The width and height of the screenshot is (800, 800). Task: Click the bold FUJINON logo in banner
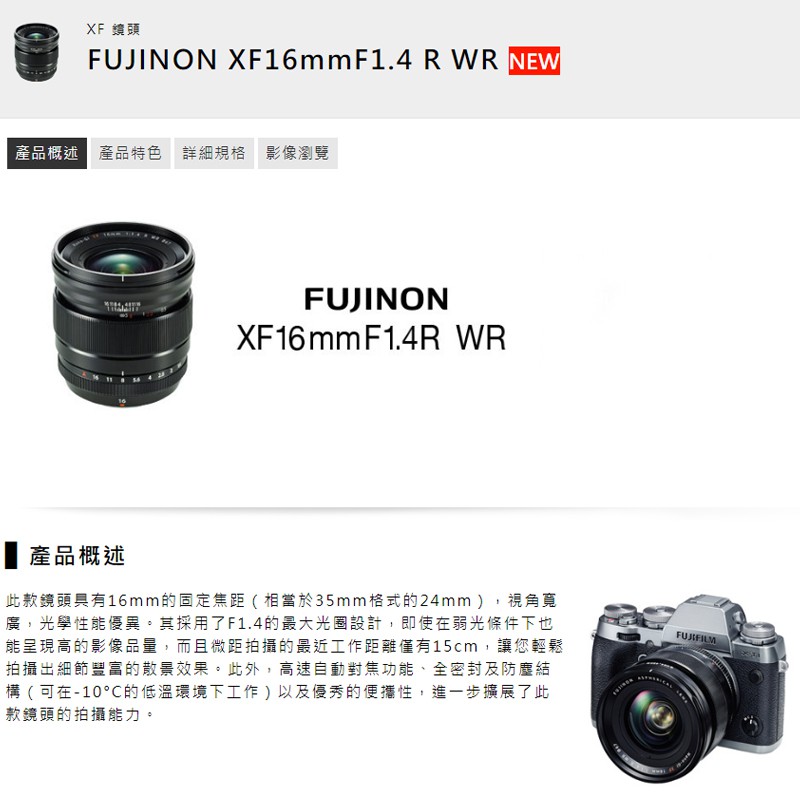tap(376, 299)
